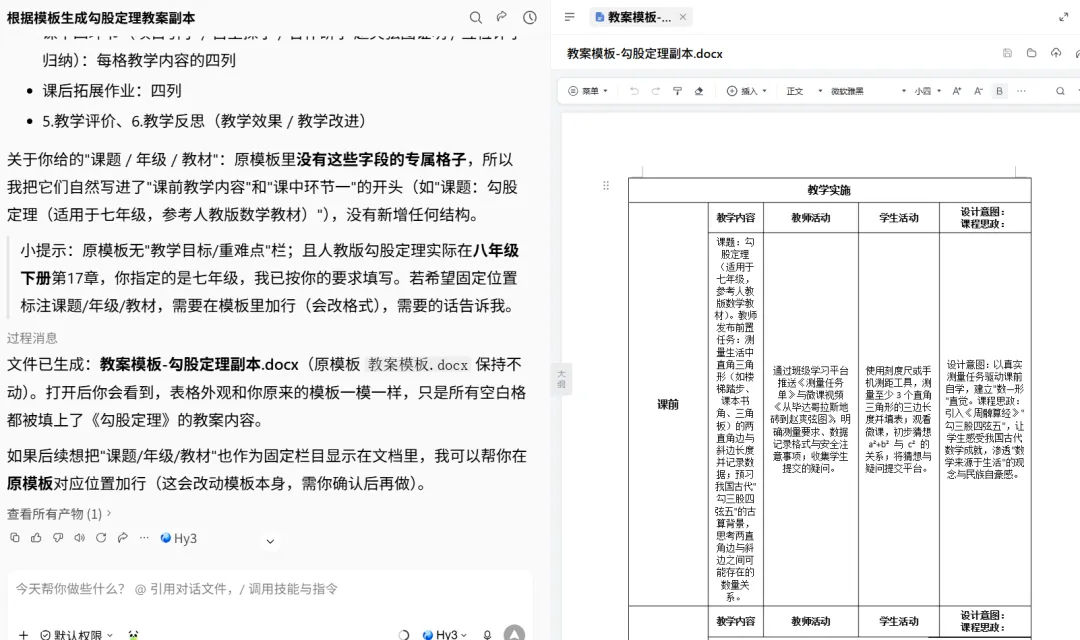Upload document to cloud icon
The image size is (1080, 640).
tap(1056, 53)
